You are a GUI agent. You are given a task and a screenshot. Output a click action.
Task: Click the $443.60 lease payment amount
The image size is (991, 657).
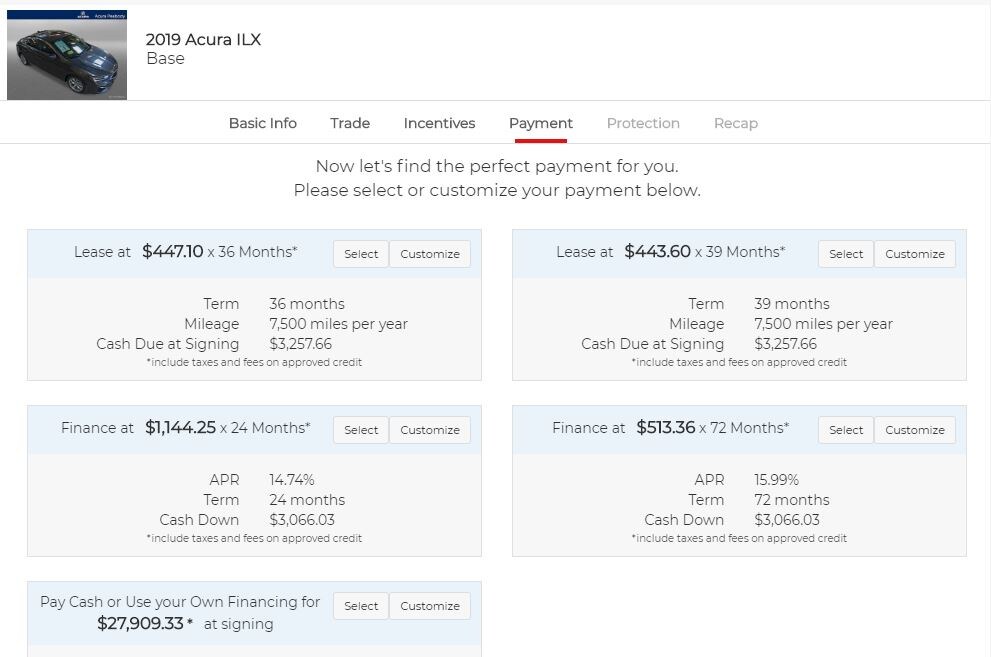click(x=657, y=251)
